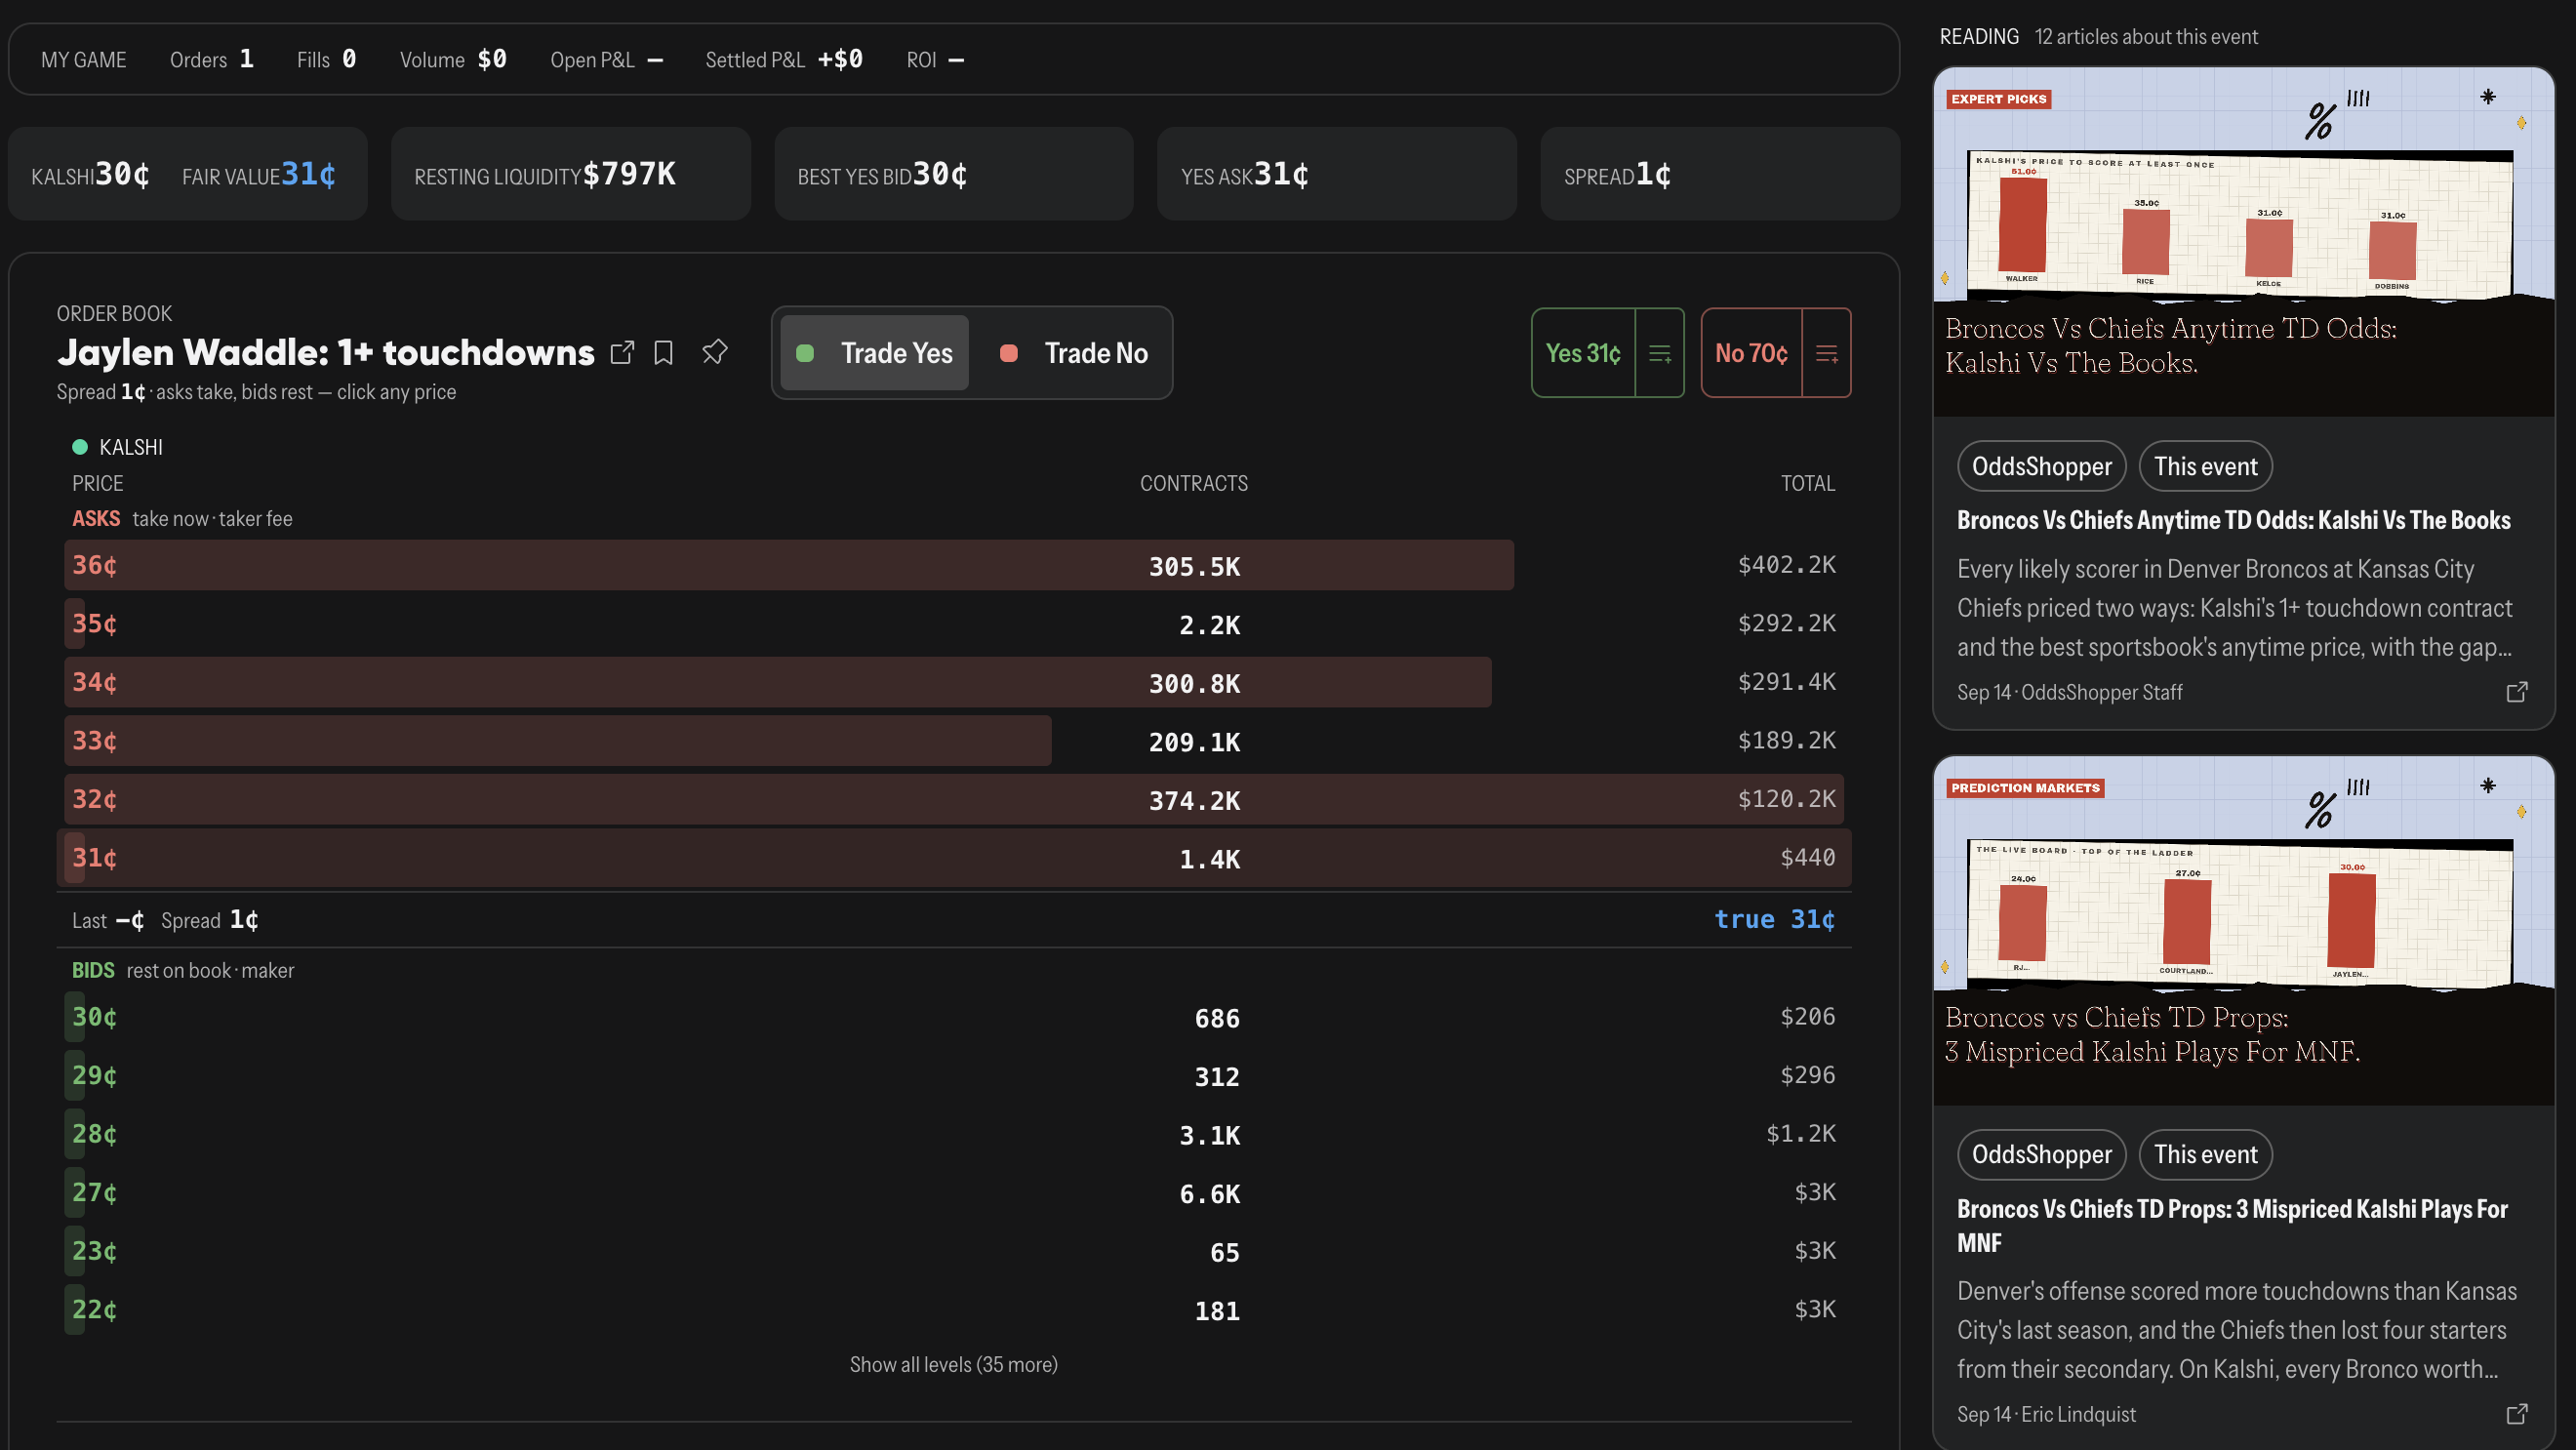Open Yes order options list icon
The image size is (2576, 1450).
click(x=1660, y=353)
